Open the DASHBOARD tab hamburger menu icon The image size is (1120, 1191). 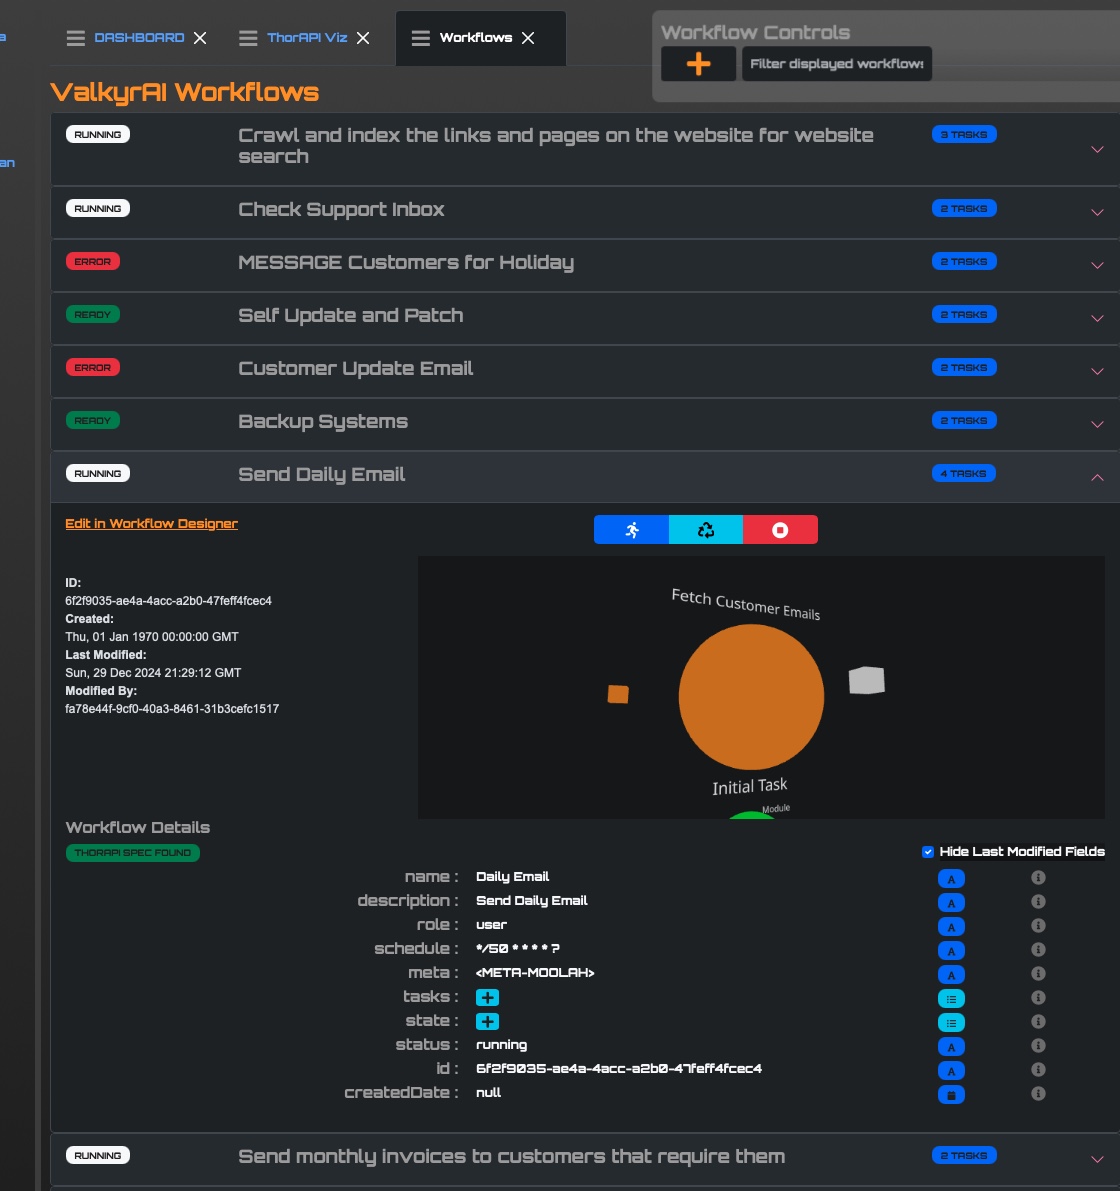pyautogui.click(x=75, y=38)
